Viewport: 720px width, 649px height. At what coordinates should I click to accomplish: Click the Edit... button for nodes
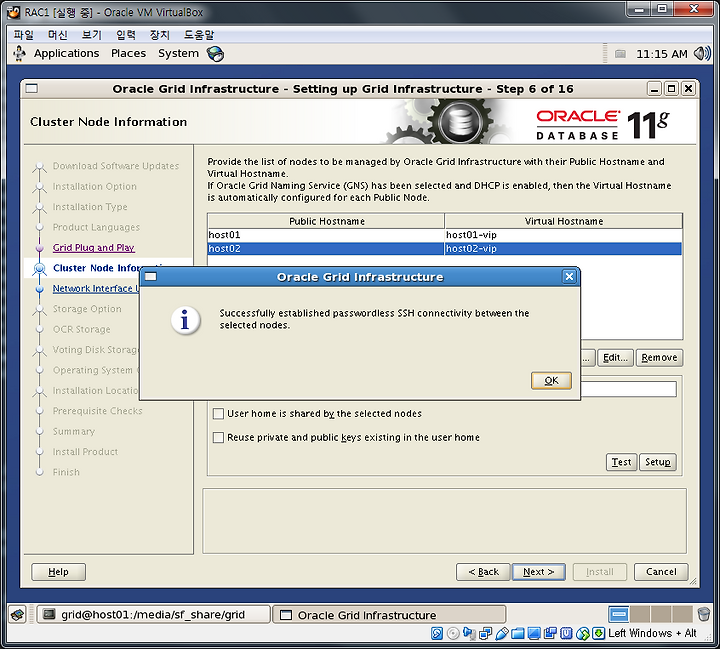point(615,357)
